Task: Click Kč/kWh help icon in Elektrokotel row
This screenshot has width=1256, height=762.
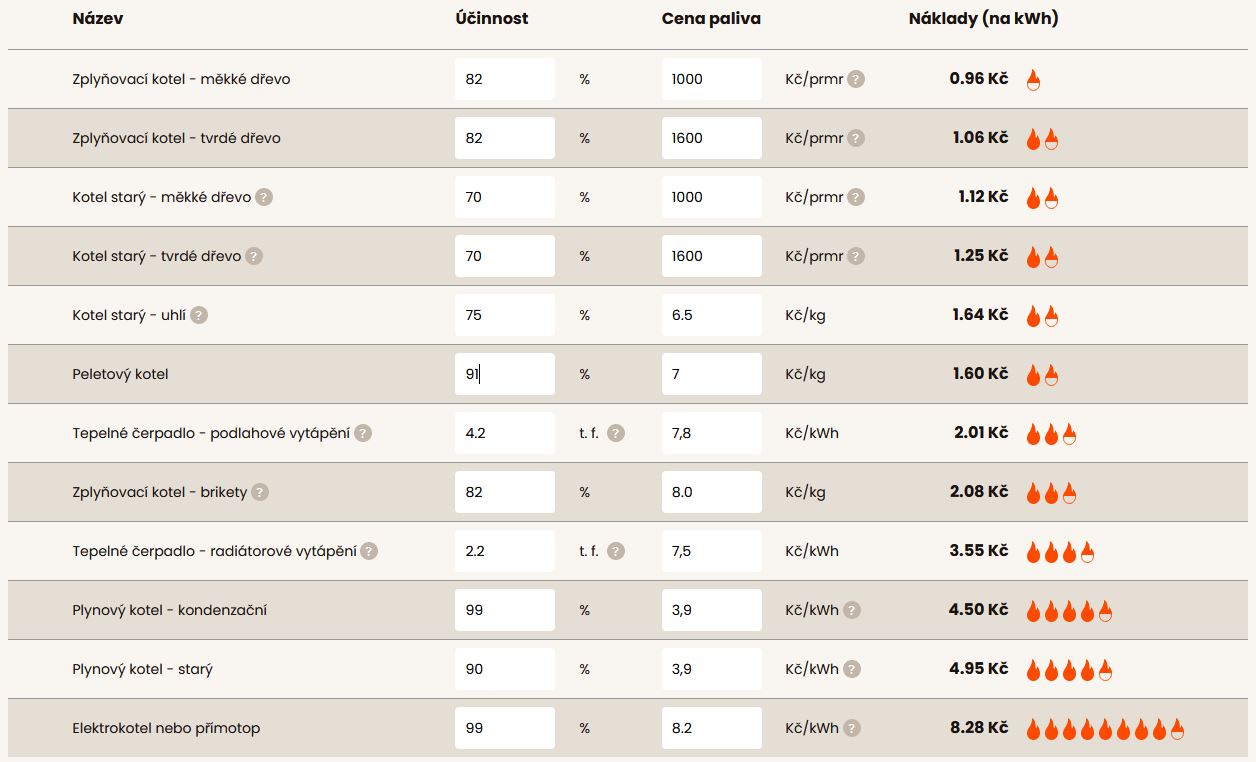Action: [x=852, y=728]
